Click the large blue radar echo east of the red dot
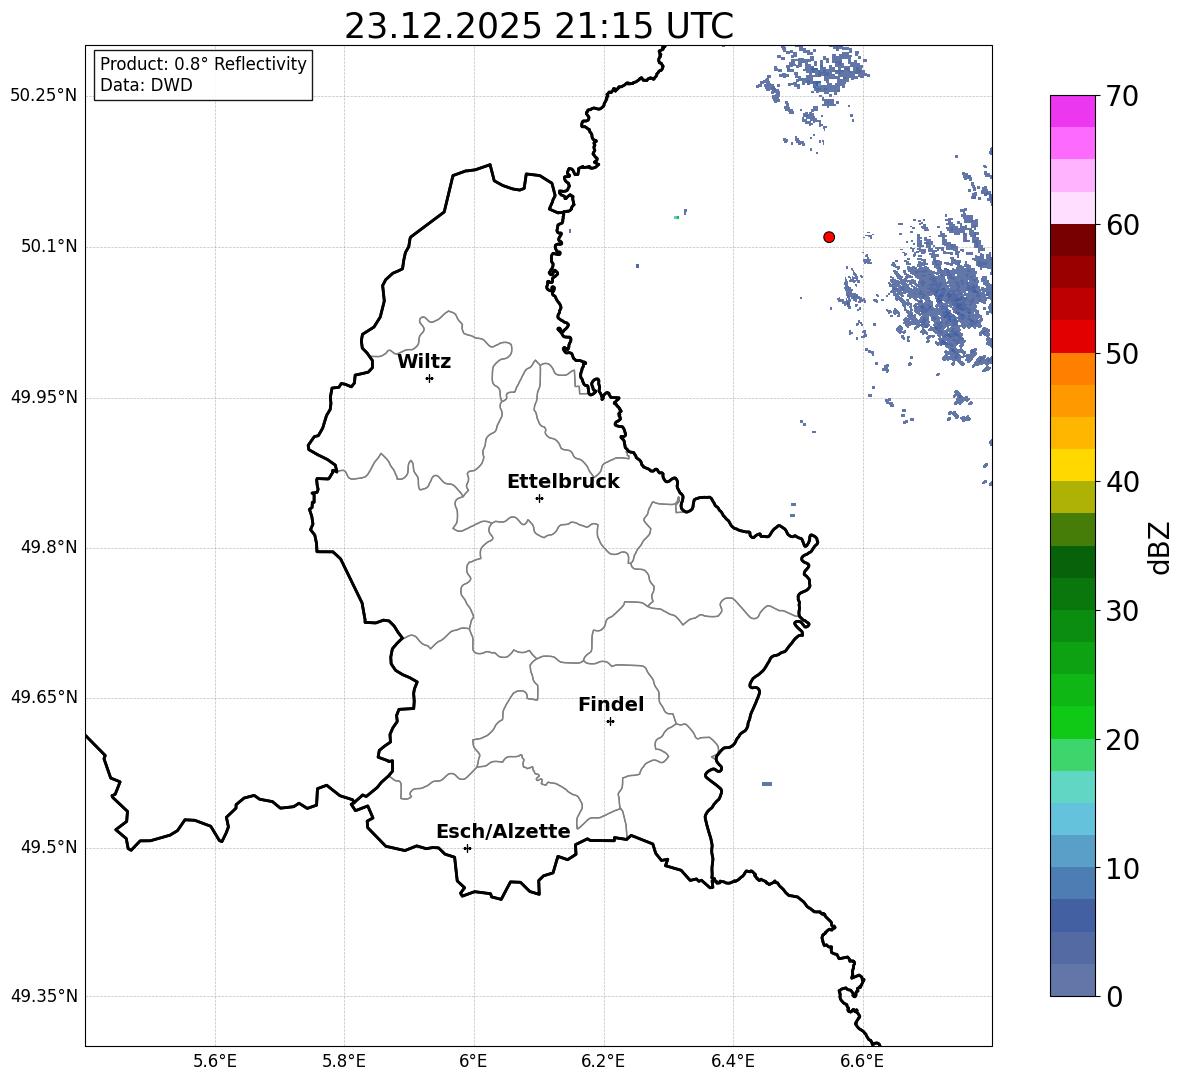The width and height of the screenshot is (1184, 1081). 940,294
